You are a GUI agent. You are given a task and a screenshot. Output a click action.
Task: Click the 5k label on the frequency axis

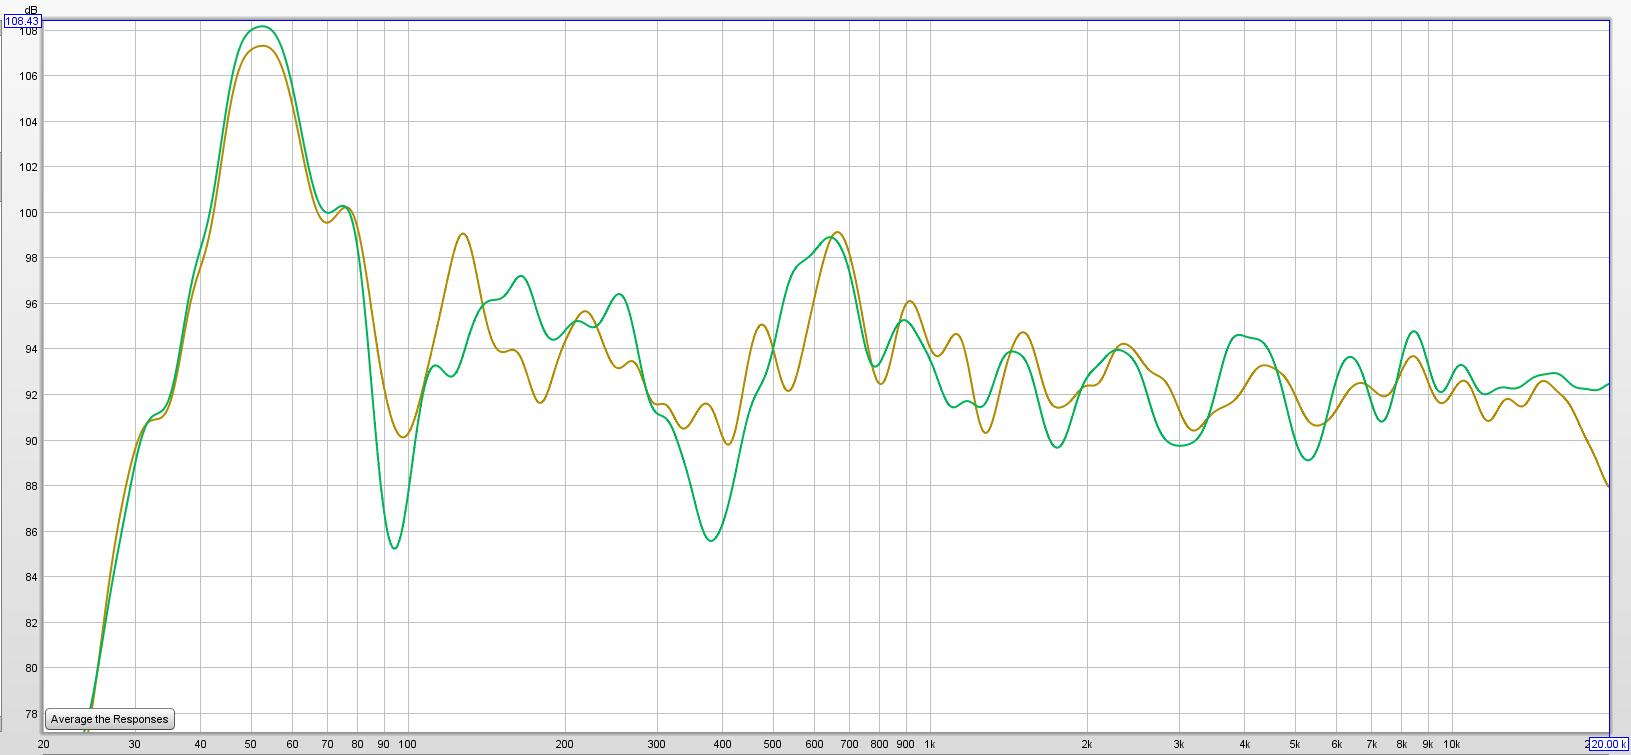point(1295,744)
